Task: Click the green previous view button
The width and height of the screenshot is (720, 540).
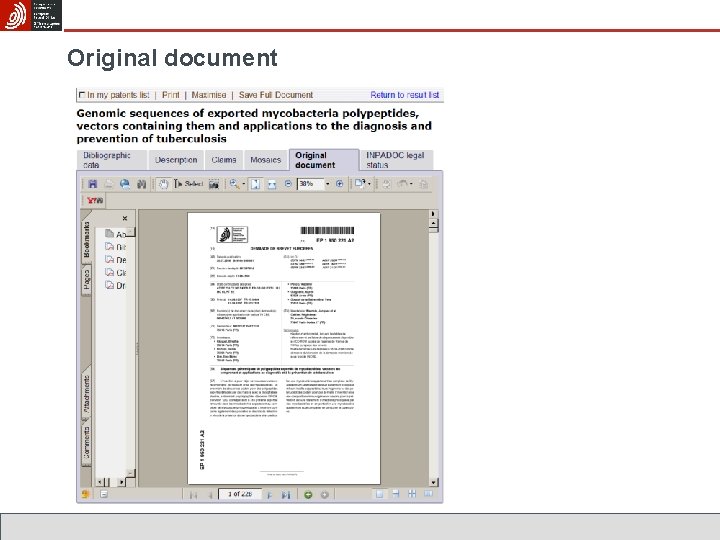Action: click(308, 495)
